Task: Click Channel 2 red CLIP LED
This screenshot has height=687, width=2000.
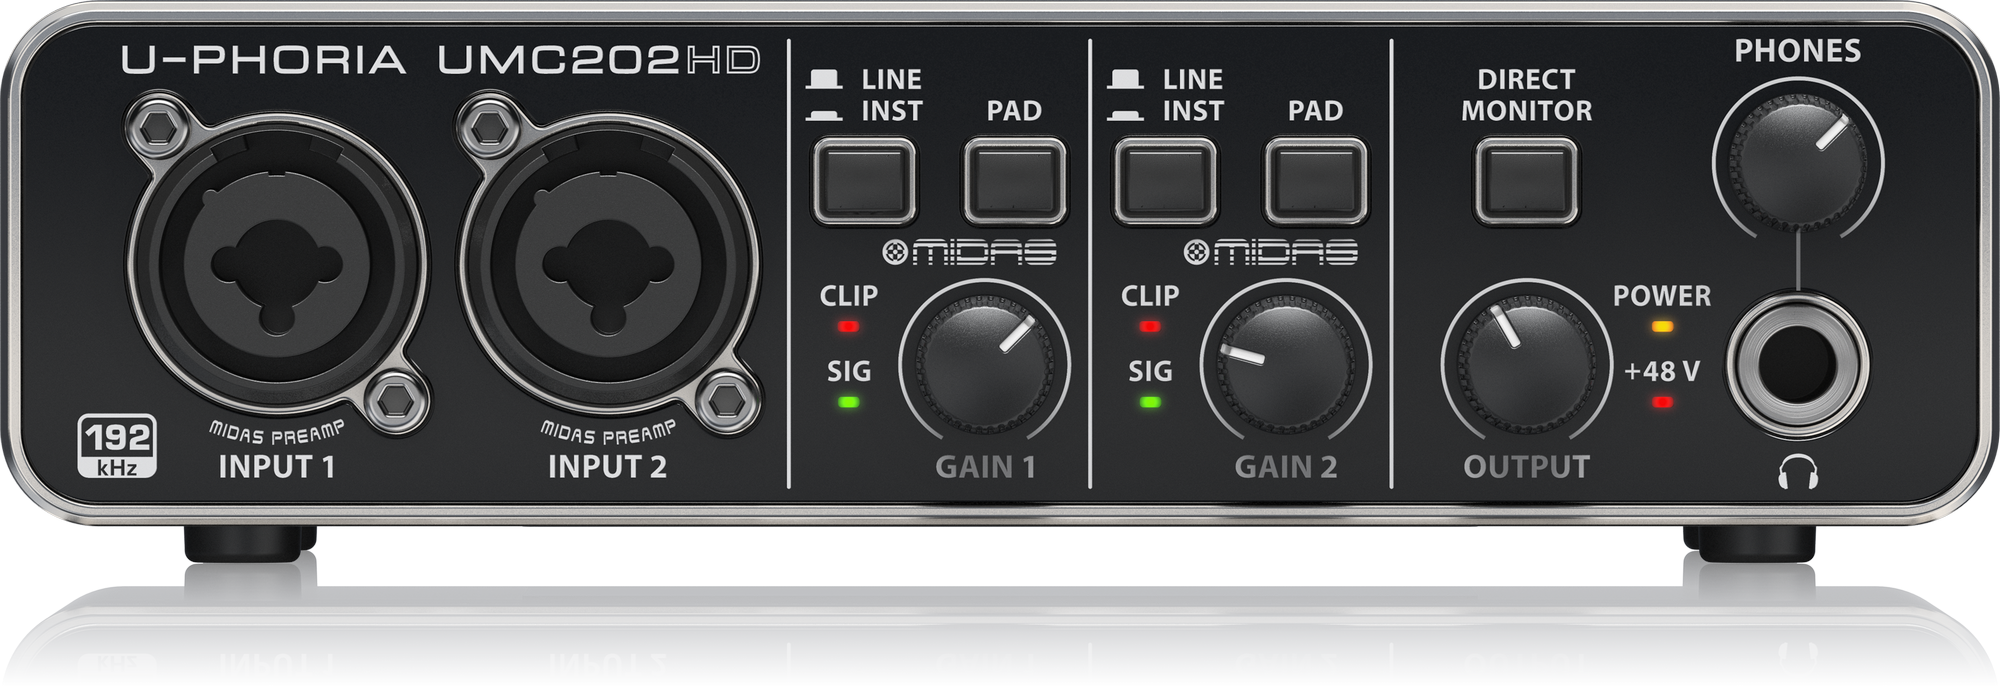Action: (x=1149, y=327)
